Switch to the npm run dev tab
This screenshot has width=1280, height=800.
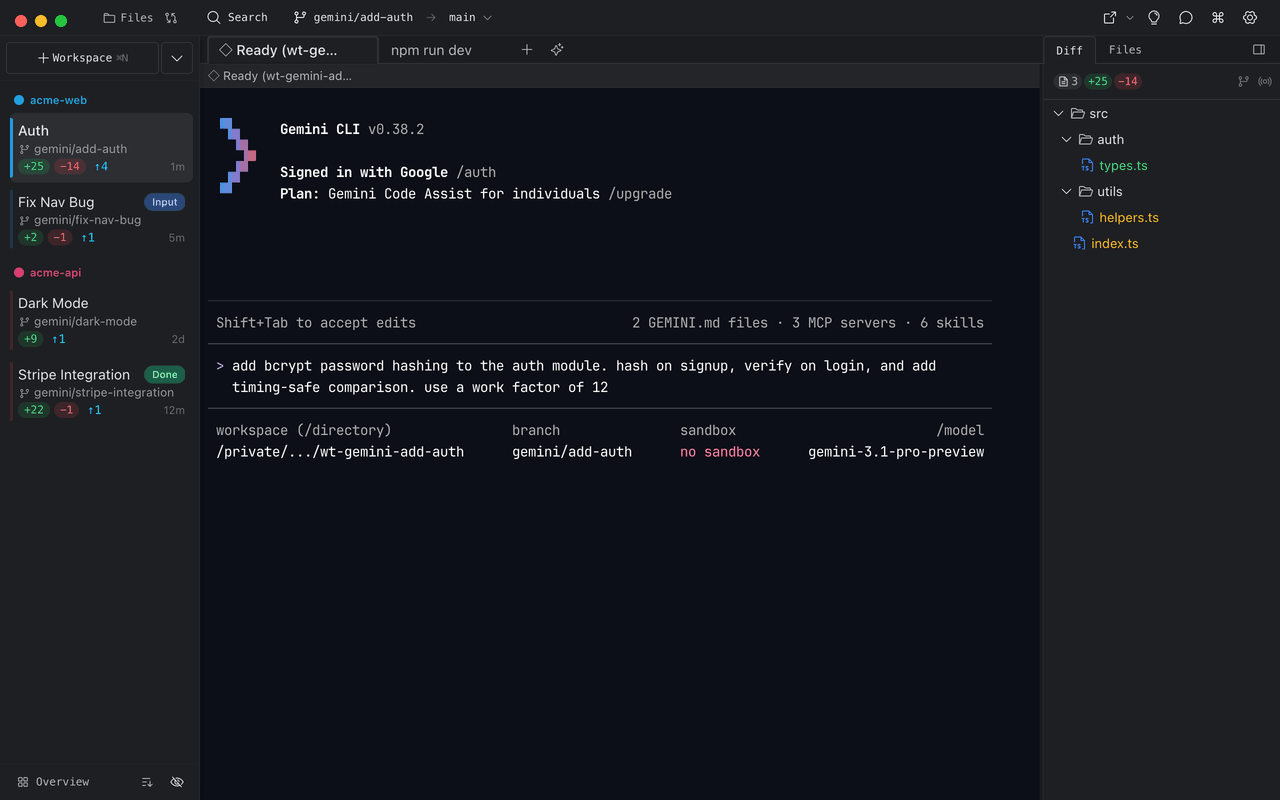click(431, 50)
